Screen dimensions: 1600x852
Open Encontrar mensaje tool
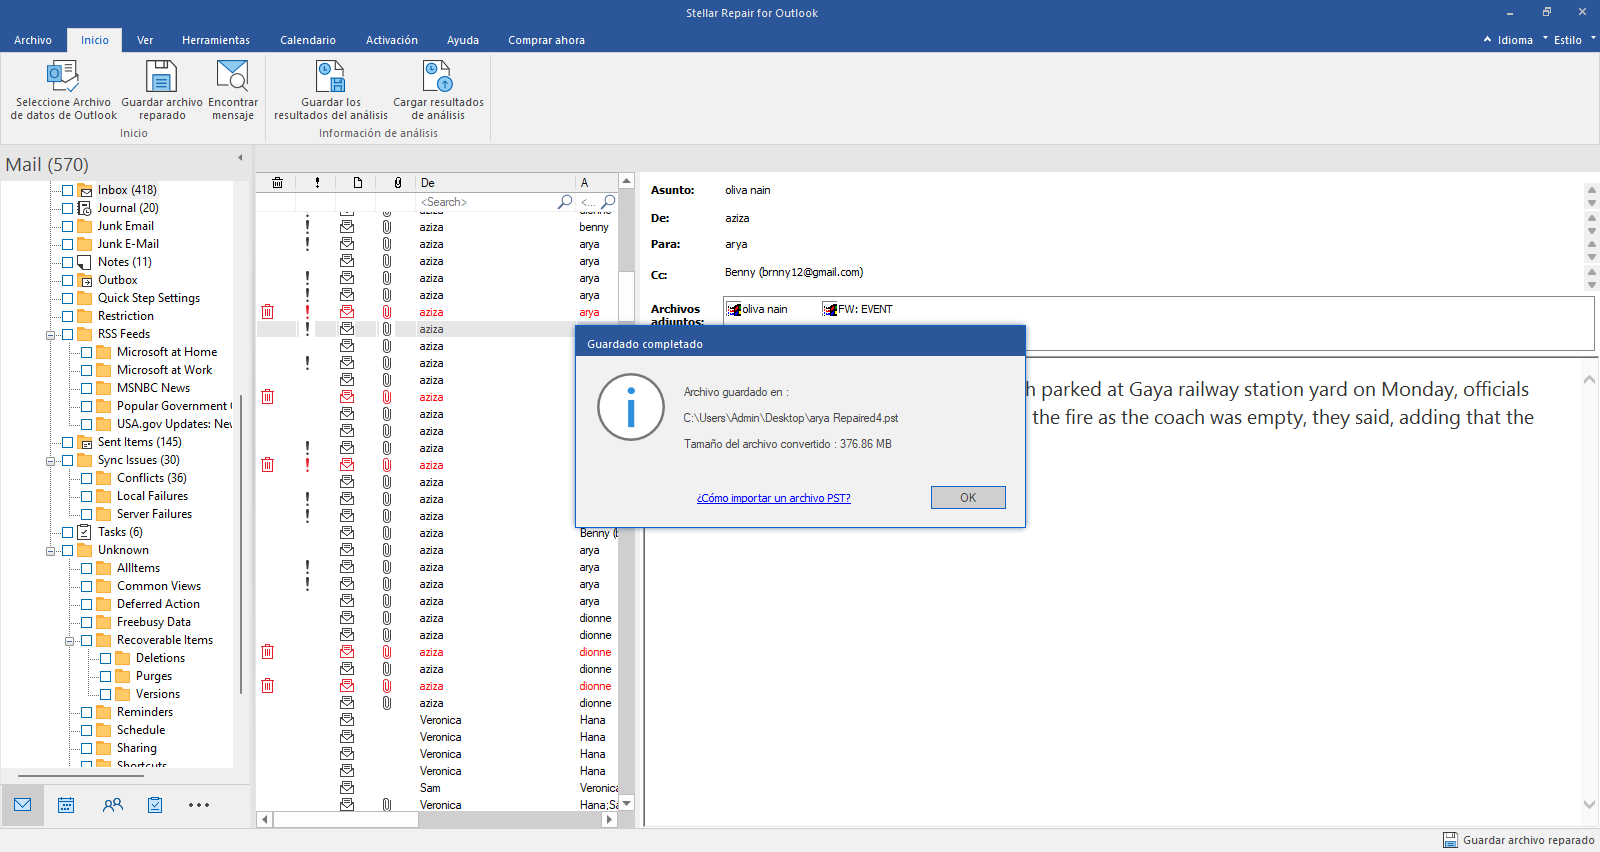tap(232, 76)
